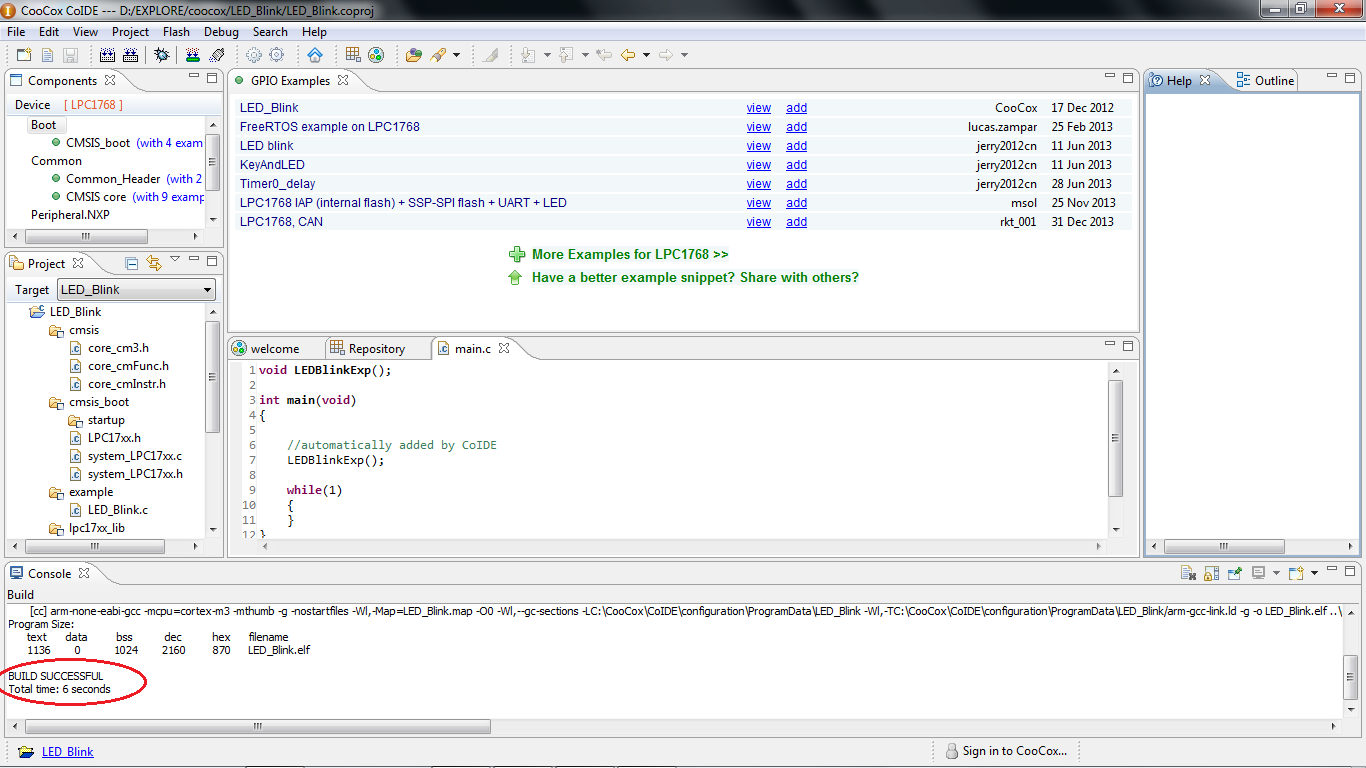1366x768 pixels.
Task: Open the Debug menu
Action: click(221, 32)
